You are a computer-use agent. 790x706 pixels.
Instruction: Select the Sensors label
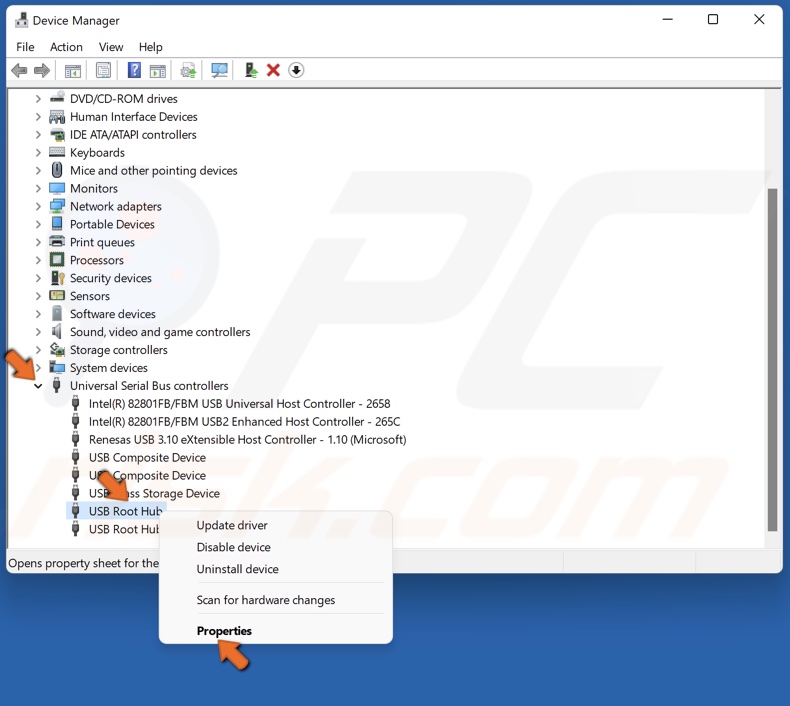pyautogui.click(x=90, y=296)
